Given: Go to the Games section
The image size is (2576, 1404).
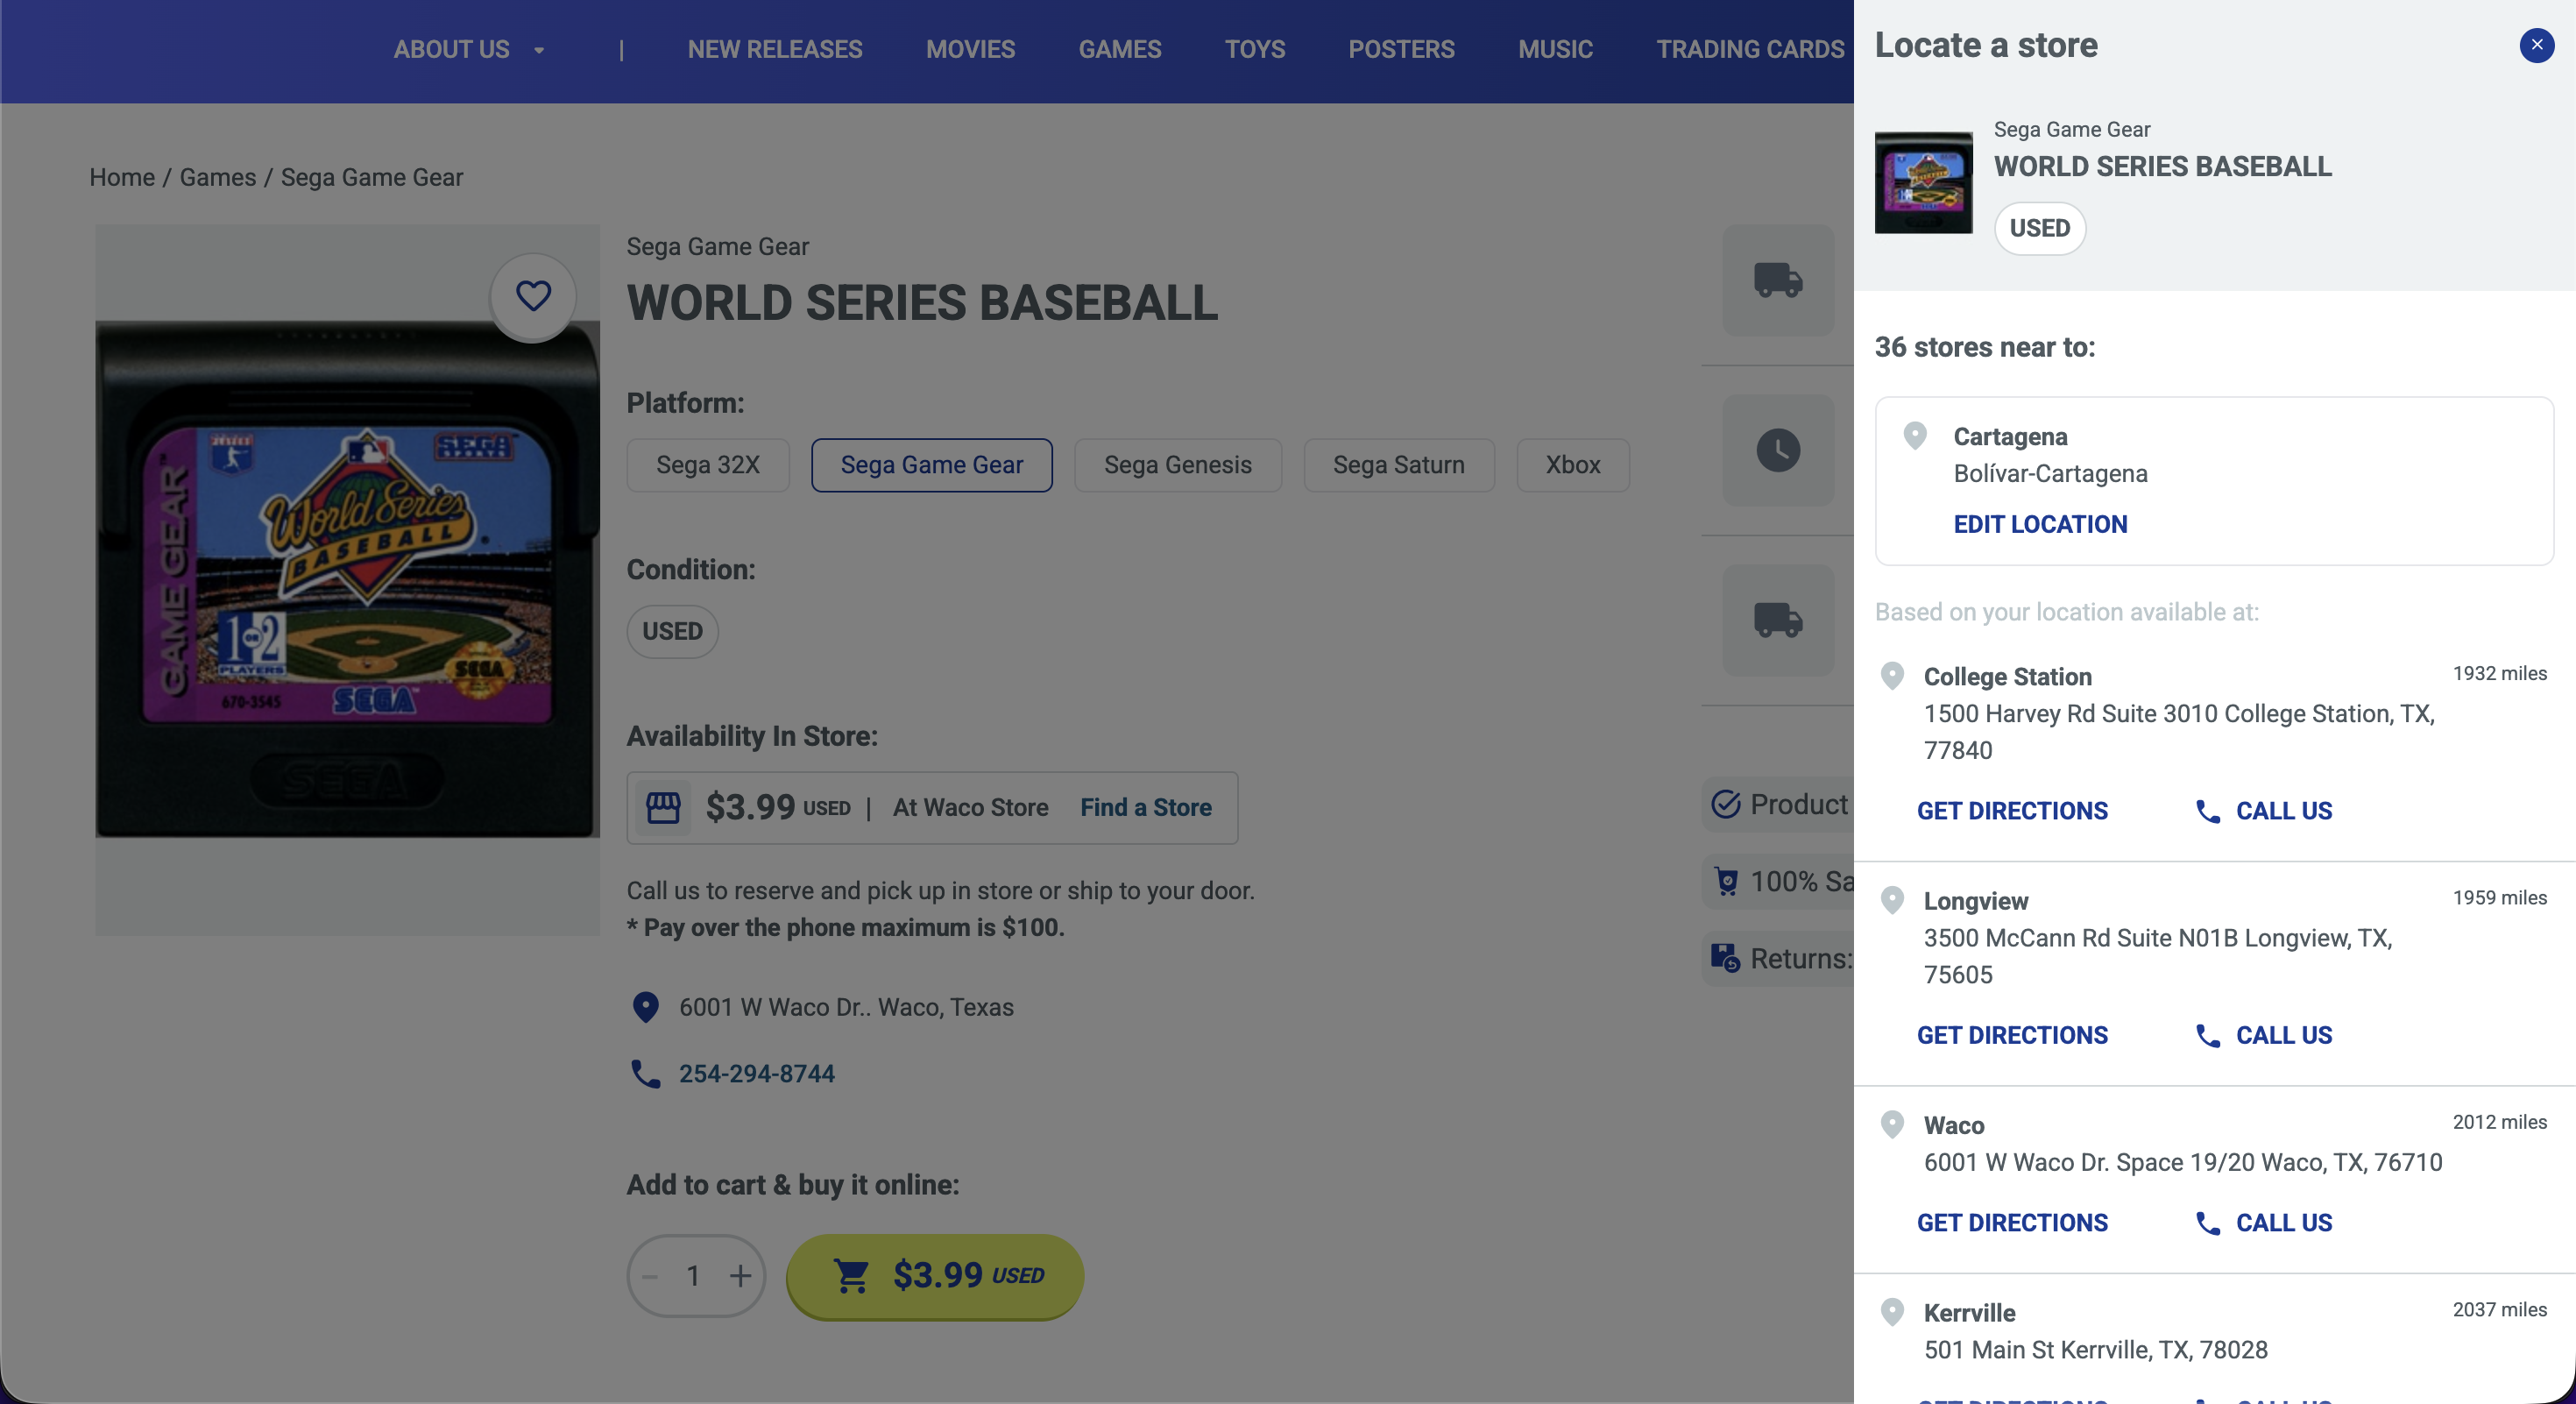Looking at the screenshot, I should click(x=1120, y=50).
